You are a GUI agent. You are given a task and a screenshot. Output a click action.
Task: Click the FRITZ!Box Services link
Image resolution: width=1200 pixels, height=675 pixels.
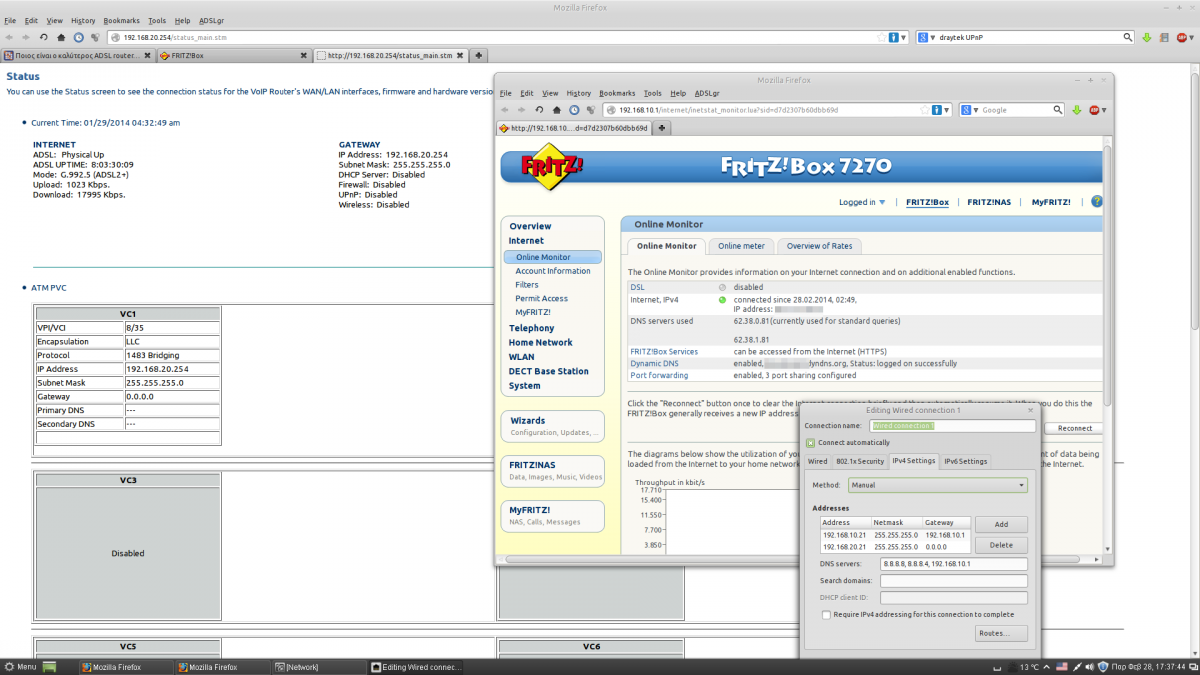click(x=664, y=351)
